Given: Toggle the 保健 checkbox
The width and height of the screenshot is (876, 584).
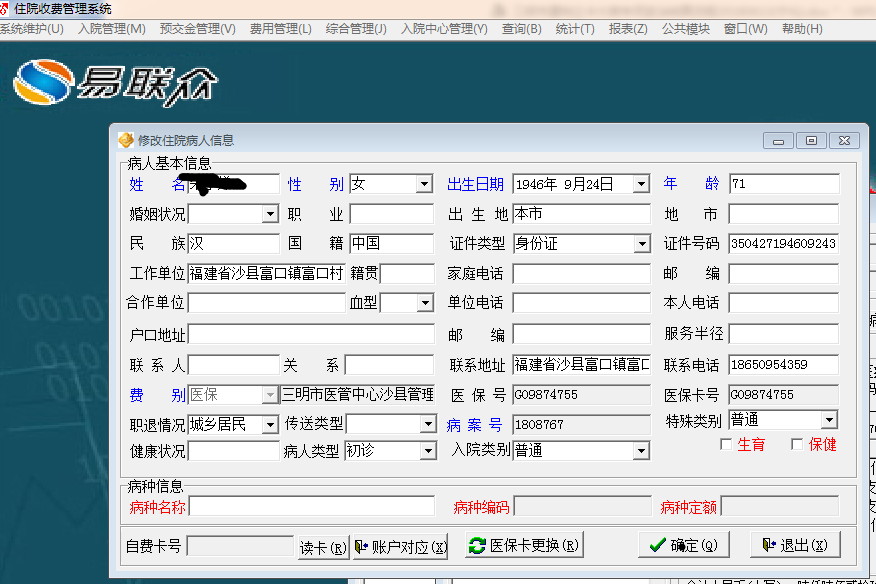Looking at the screenshot, I should pyautogui.click(x=797, y=444).
